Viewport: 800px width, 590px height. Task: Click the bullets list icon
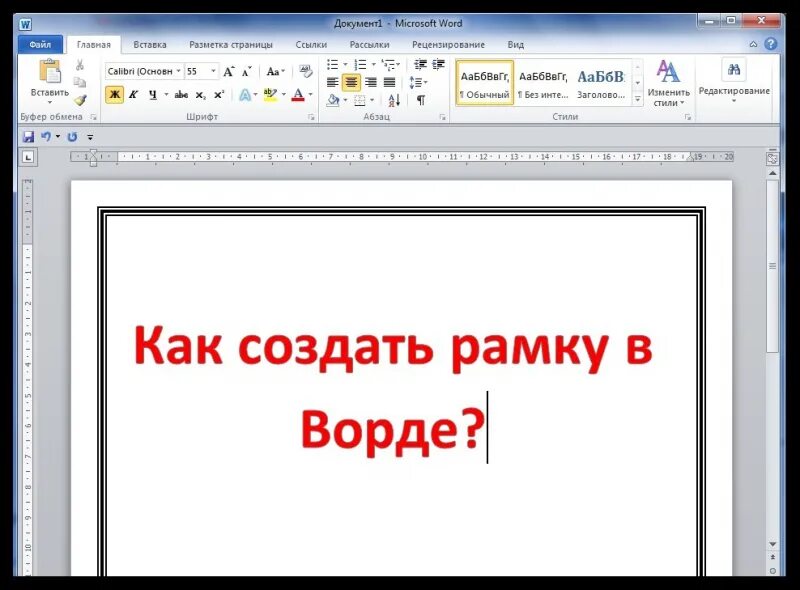click(x=333, y=65)
